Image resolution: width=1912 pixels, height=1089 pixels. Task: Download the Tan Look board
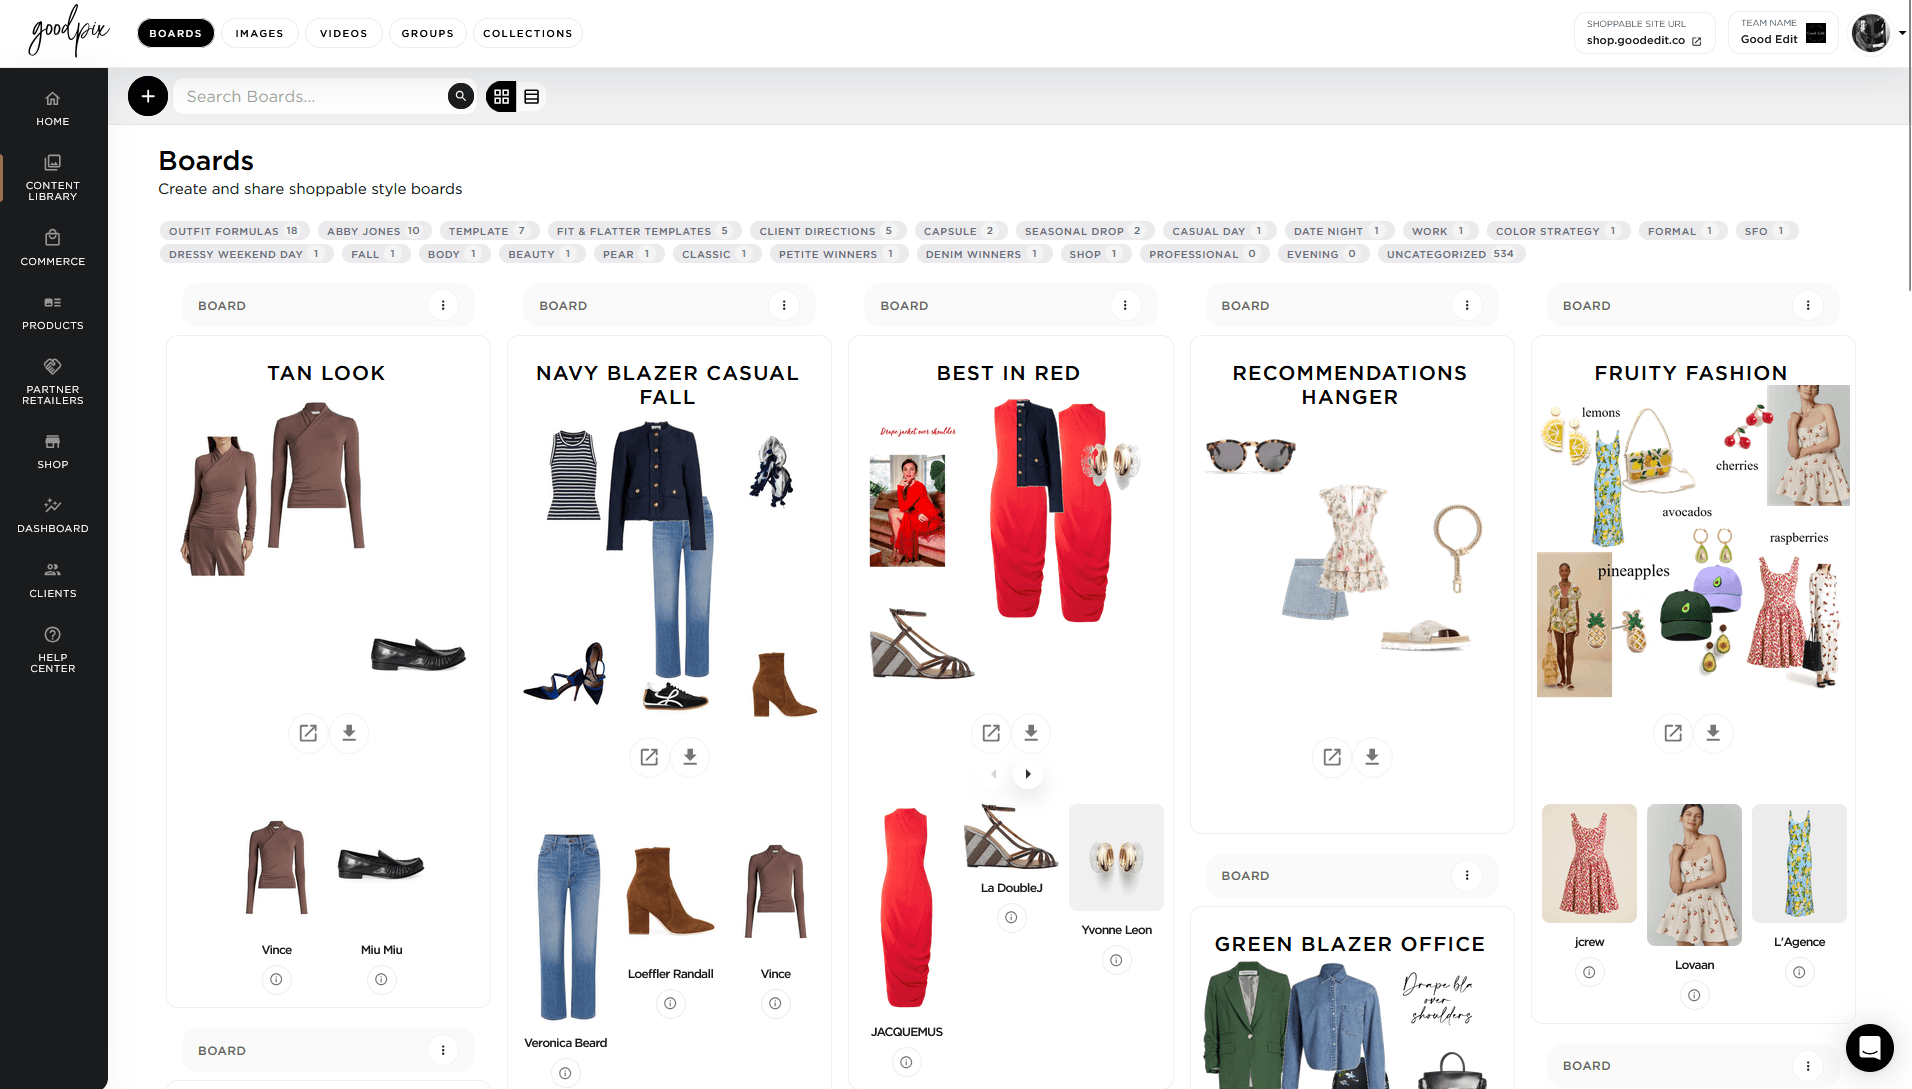[349, 733]
